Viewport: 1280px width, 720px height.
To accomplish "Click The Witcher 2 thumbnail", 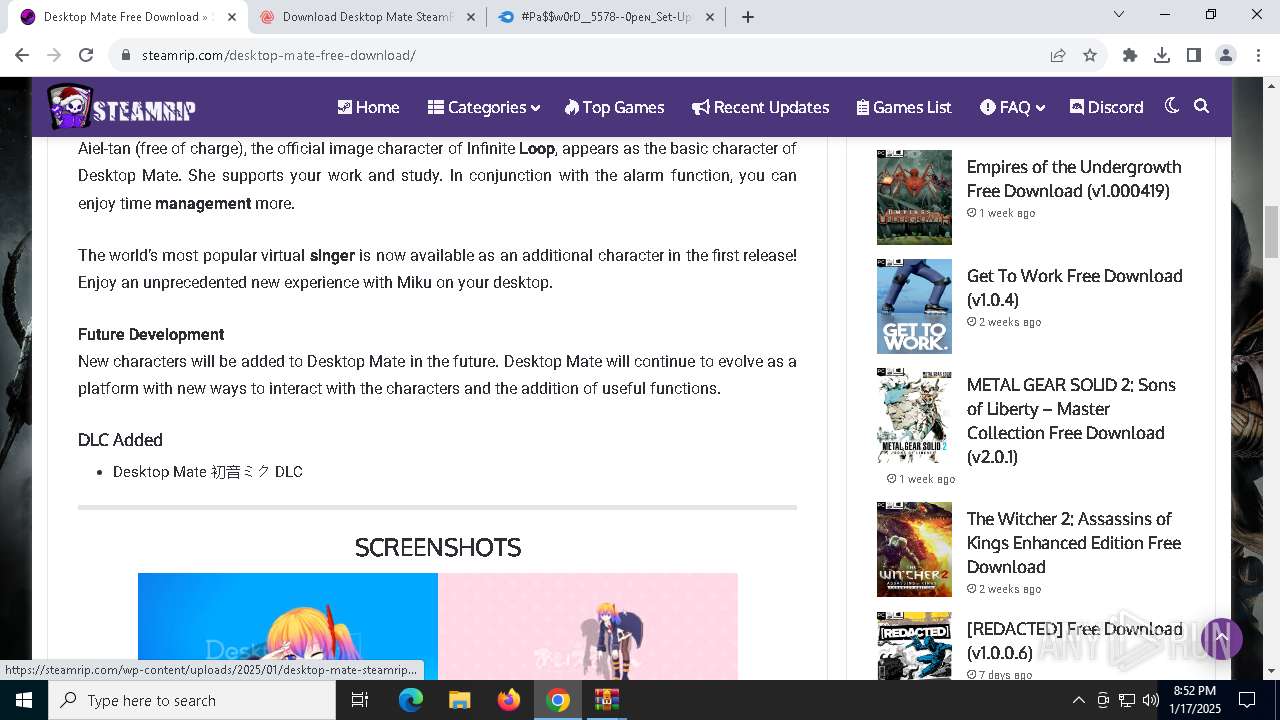I will [914, 549].
